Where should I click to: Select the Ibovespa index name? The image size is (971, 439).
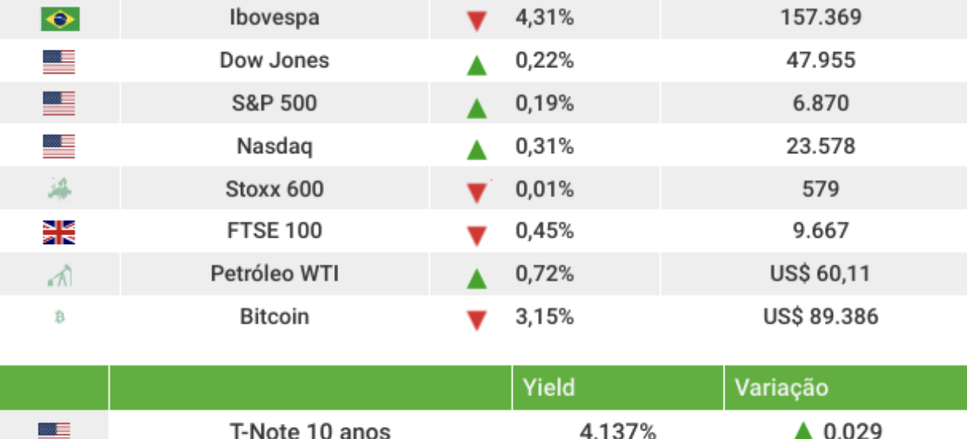[x=274, y=17]
